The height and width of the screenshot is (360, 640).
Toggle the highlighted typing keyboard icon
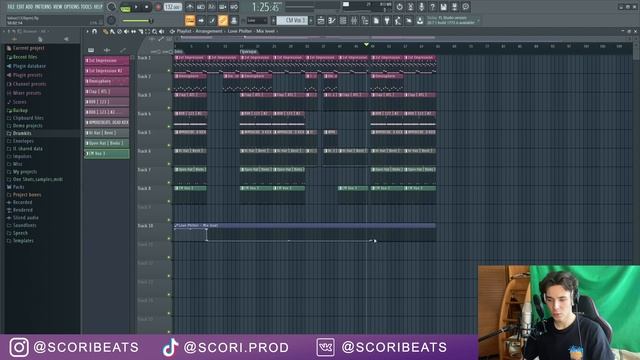tap(190, 20)
